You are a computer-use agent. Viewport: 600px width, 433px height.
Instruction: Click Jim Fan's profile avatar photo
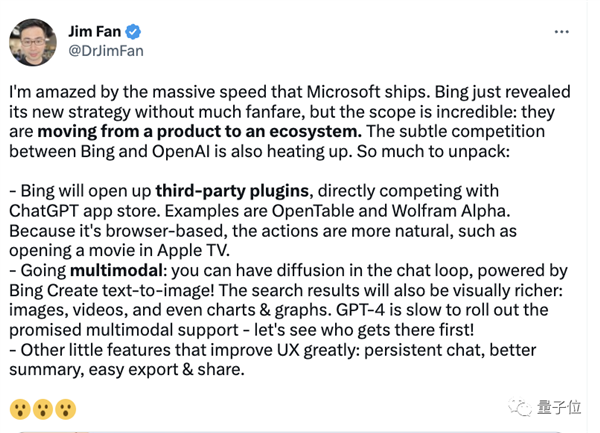tap(32, 41)
